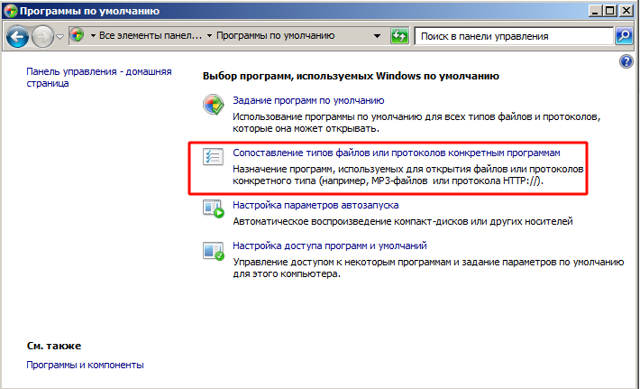Click the magnifier search button
Screen dimensions: 640x389
click(x=624, y=36)
